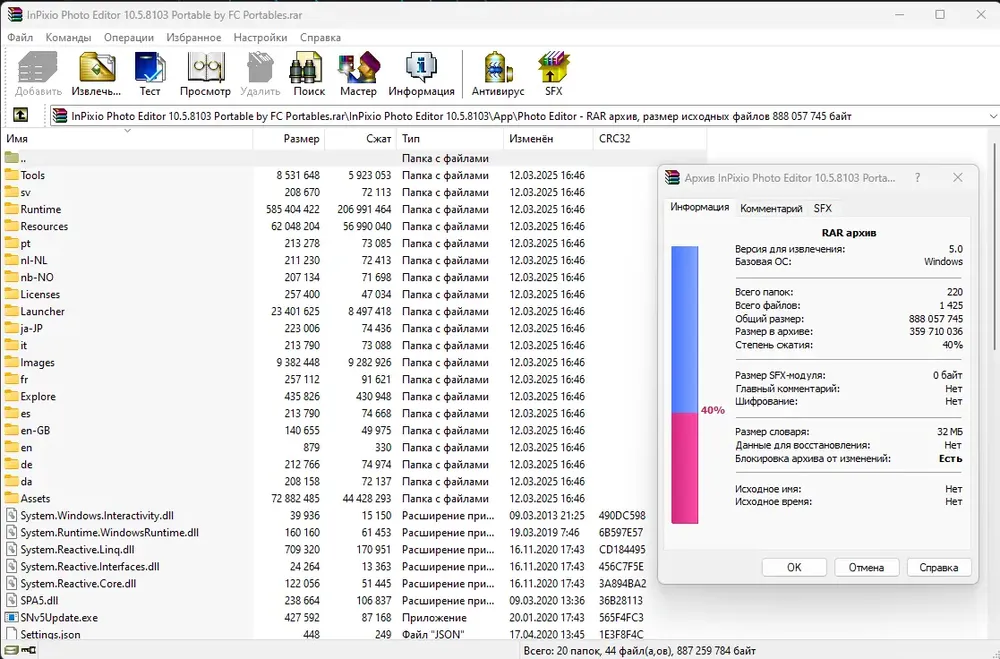The height and width of the screenshot is (659, 1000).
Task: Click the Tools folder icon
Action: 11,175
